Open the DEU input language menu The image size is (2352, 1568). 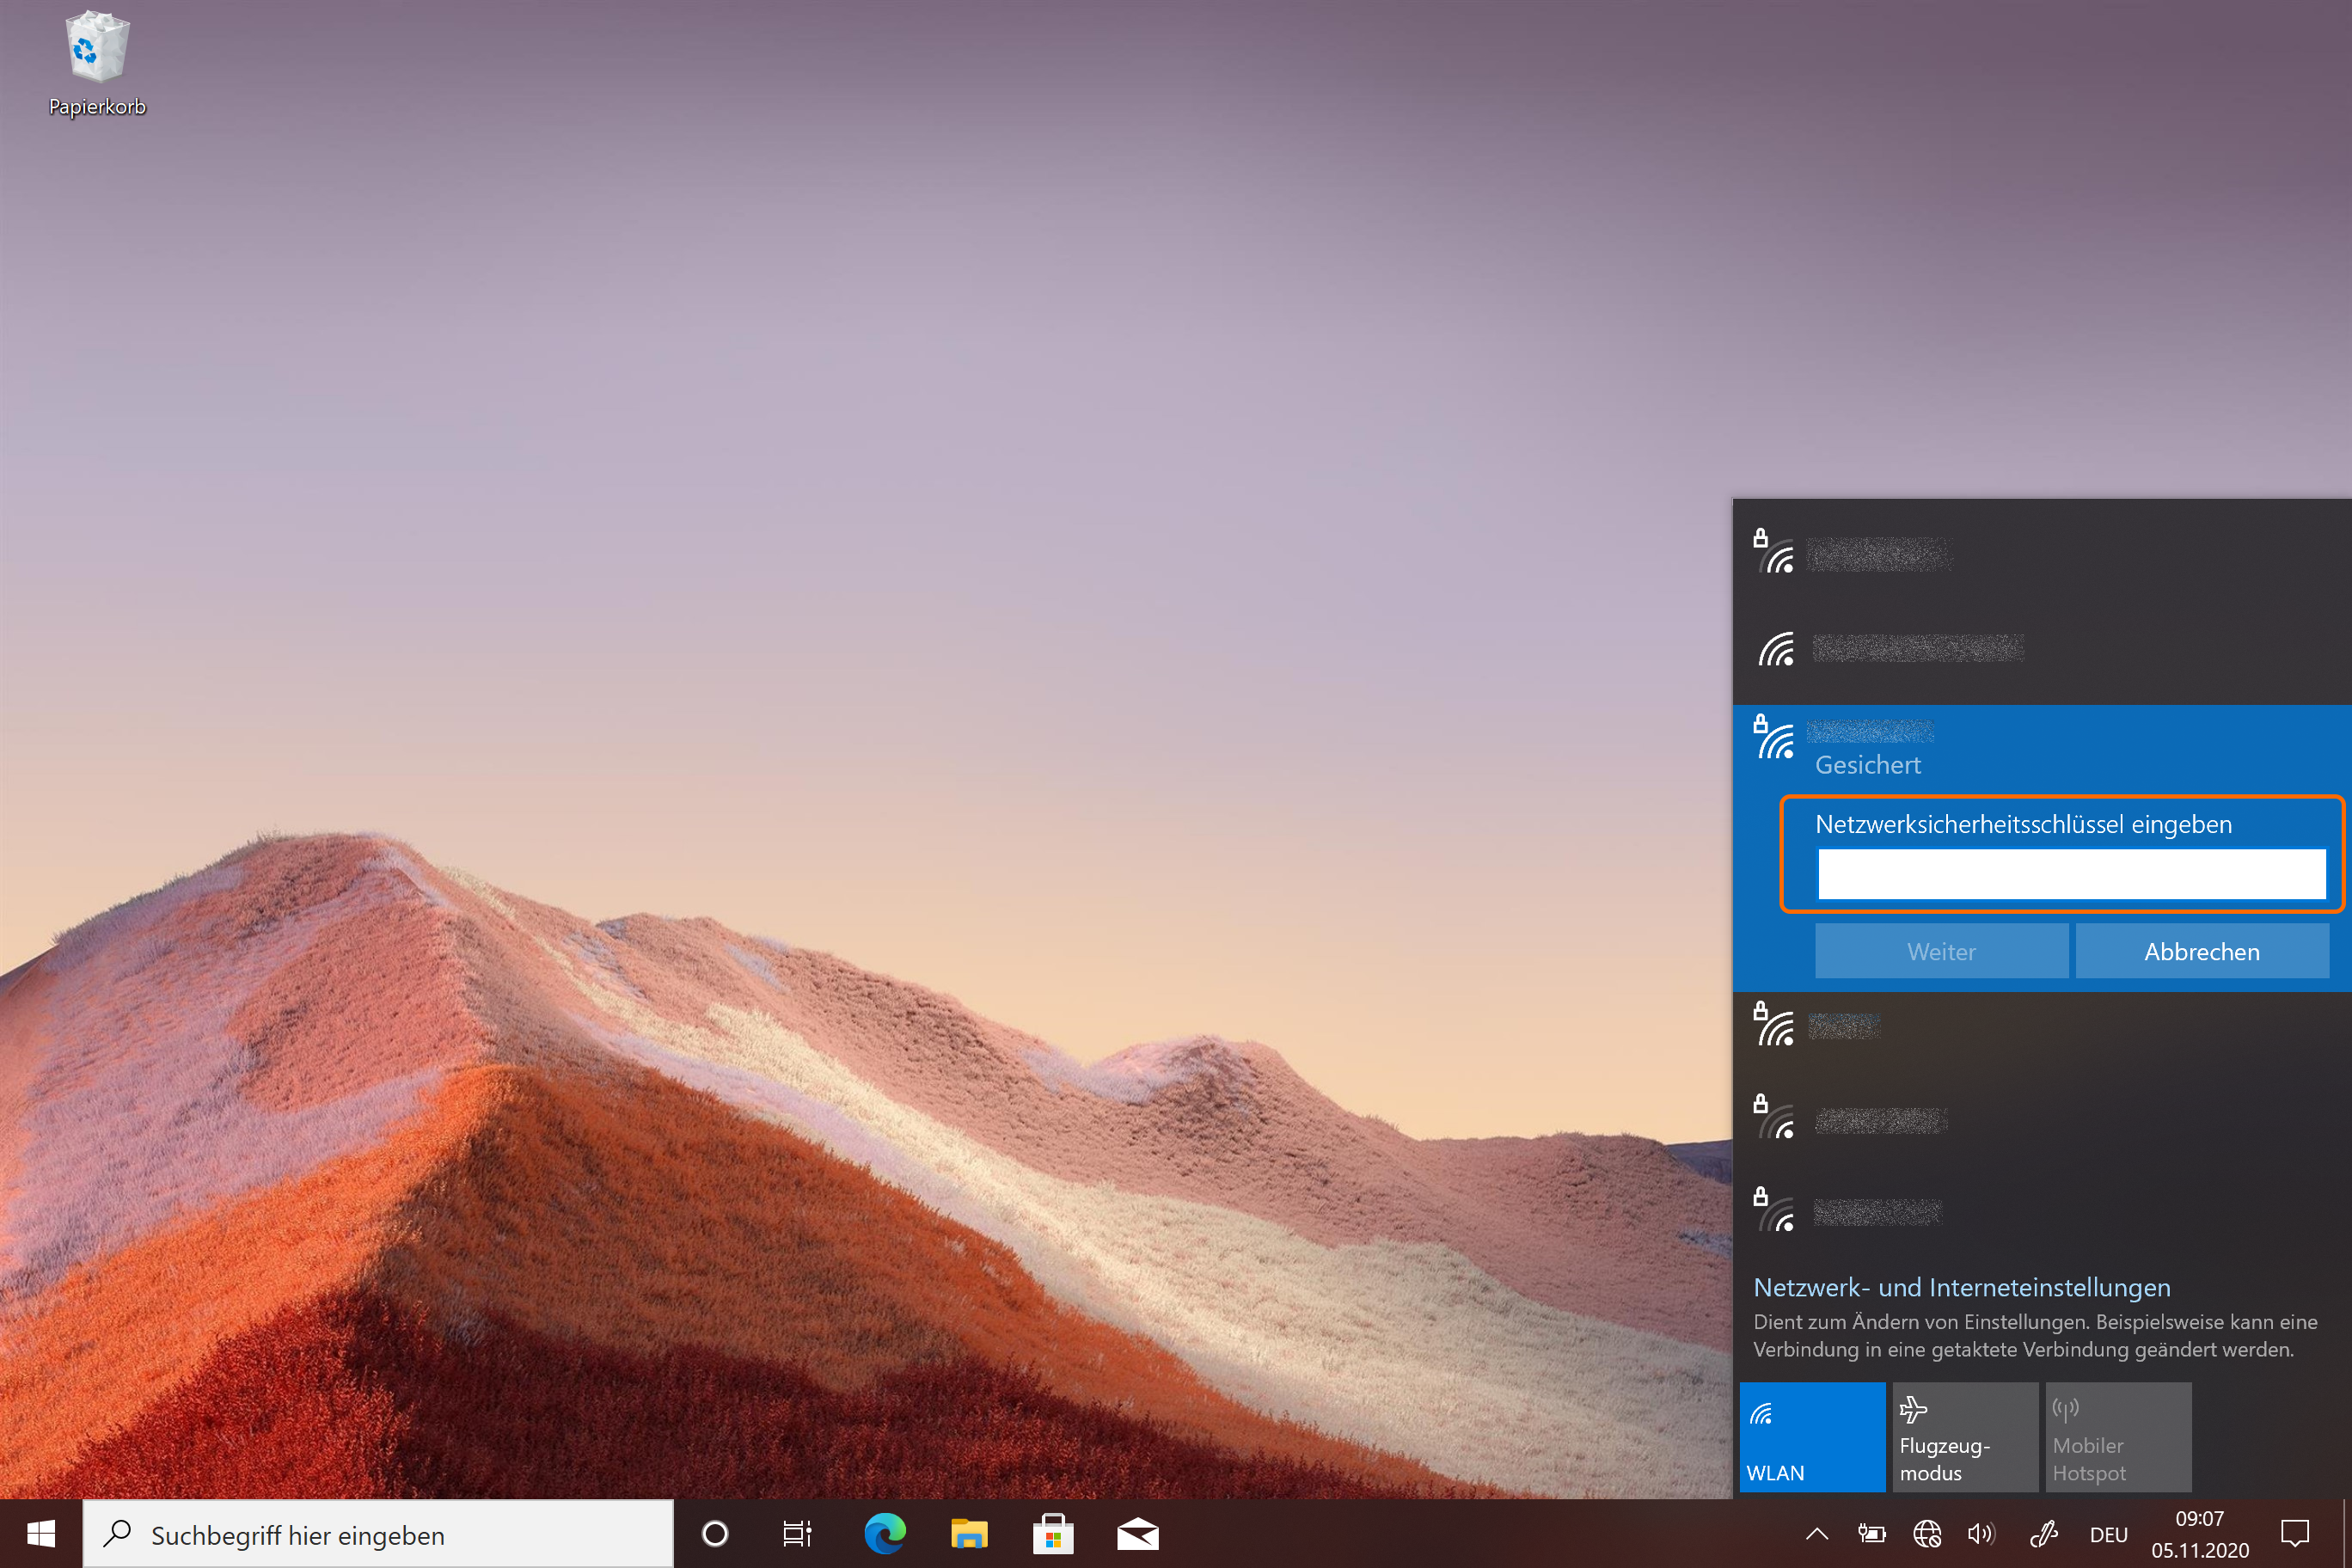tap(2108, 1534)
